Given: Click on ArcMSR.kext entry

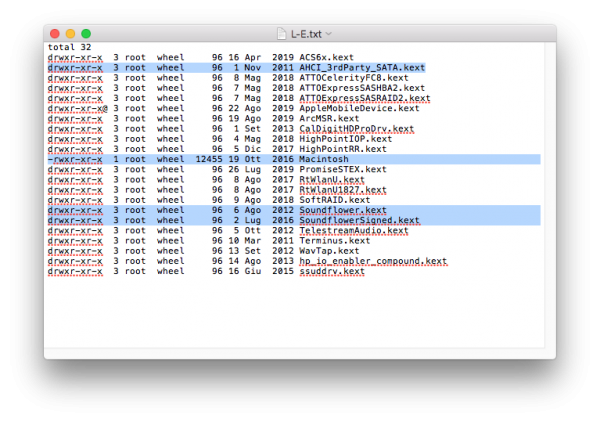Looking at the screenshot, I should (329, 119).
